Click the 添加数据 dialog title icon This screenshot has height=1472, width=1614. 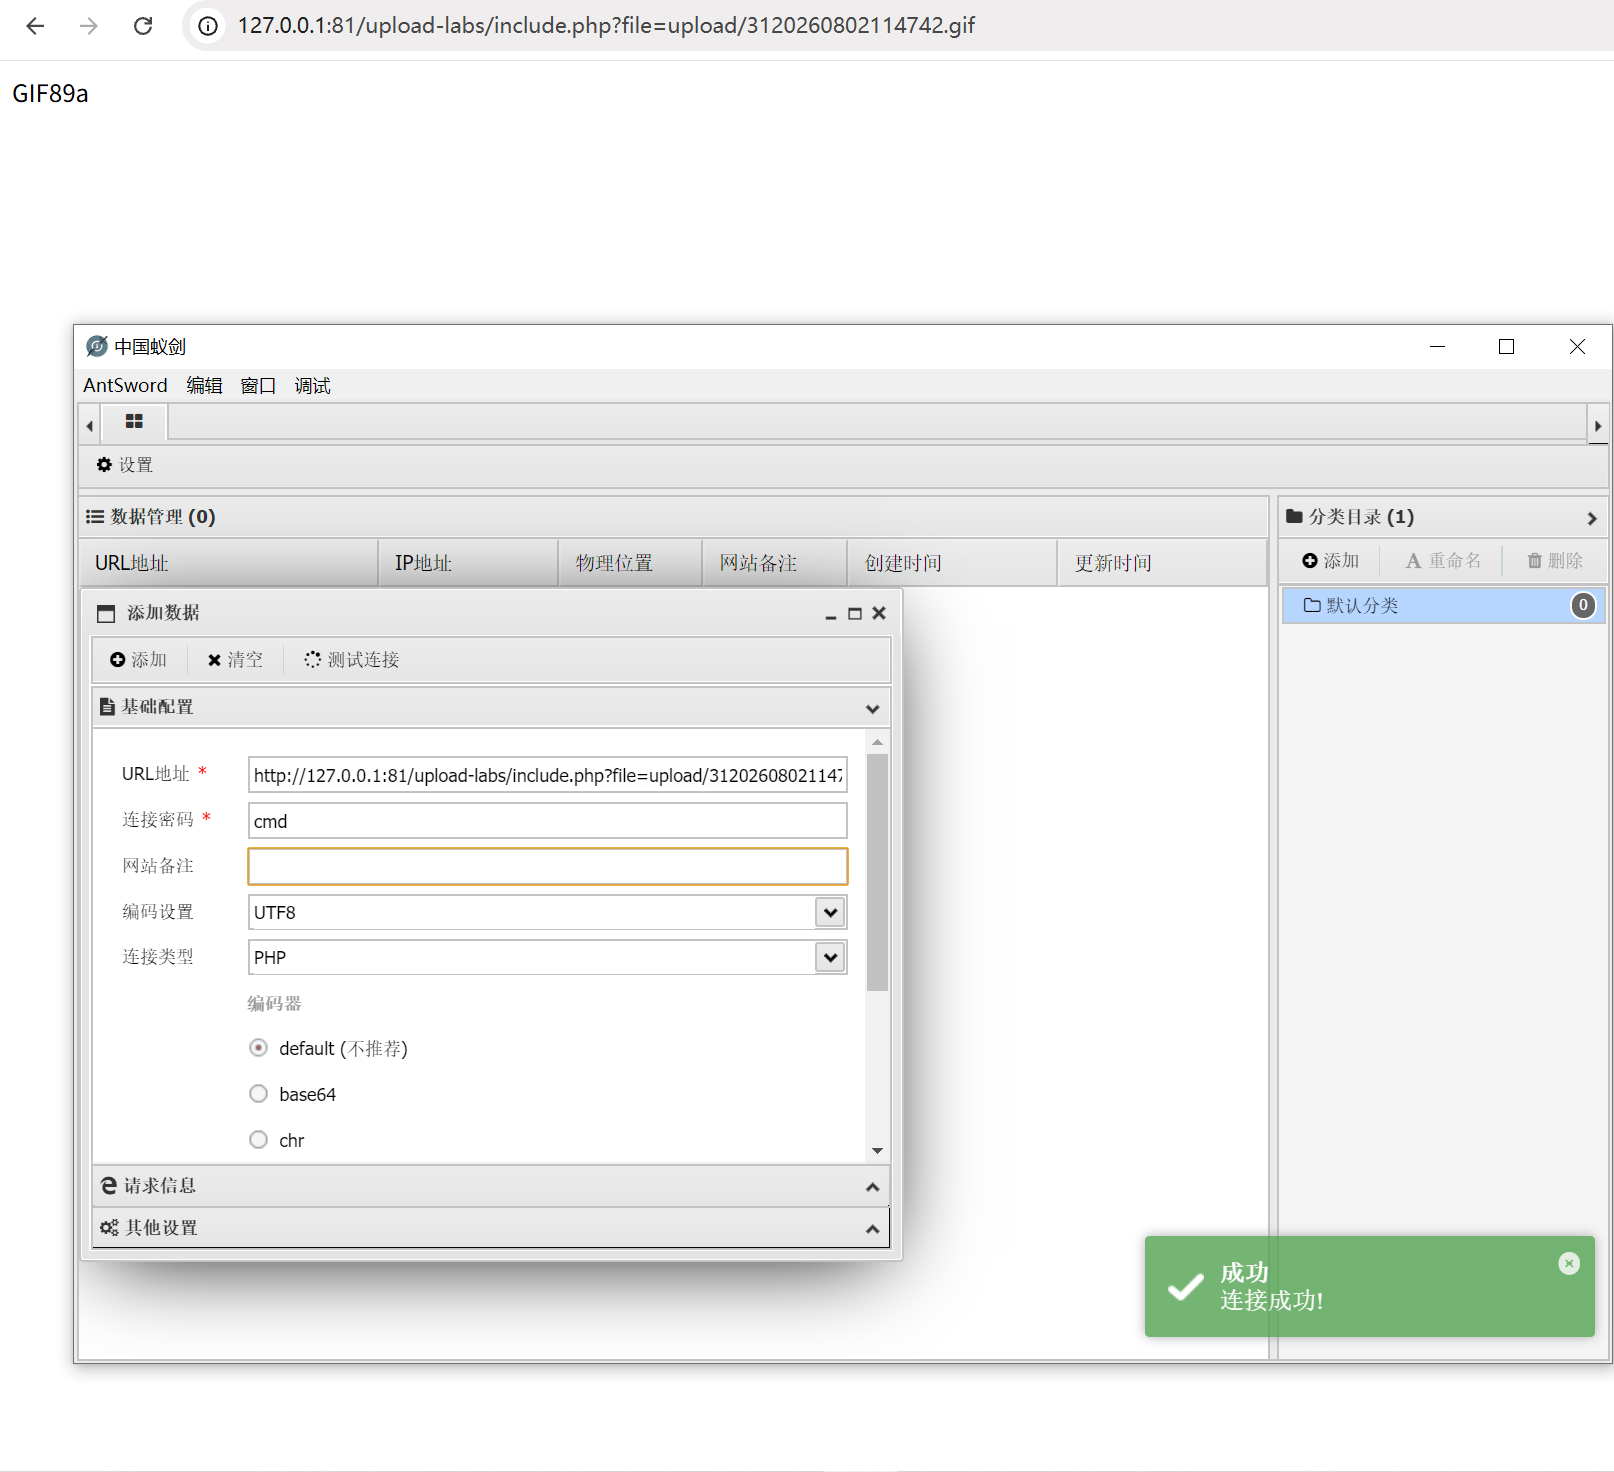click(x=106, y=614)
